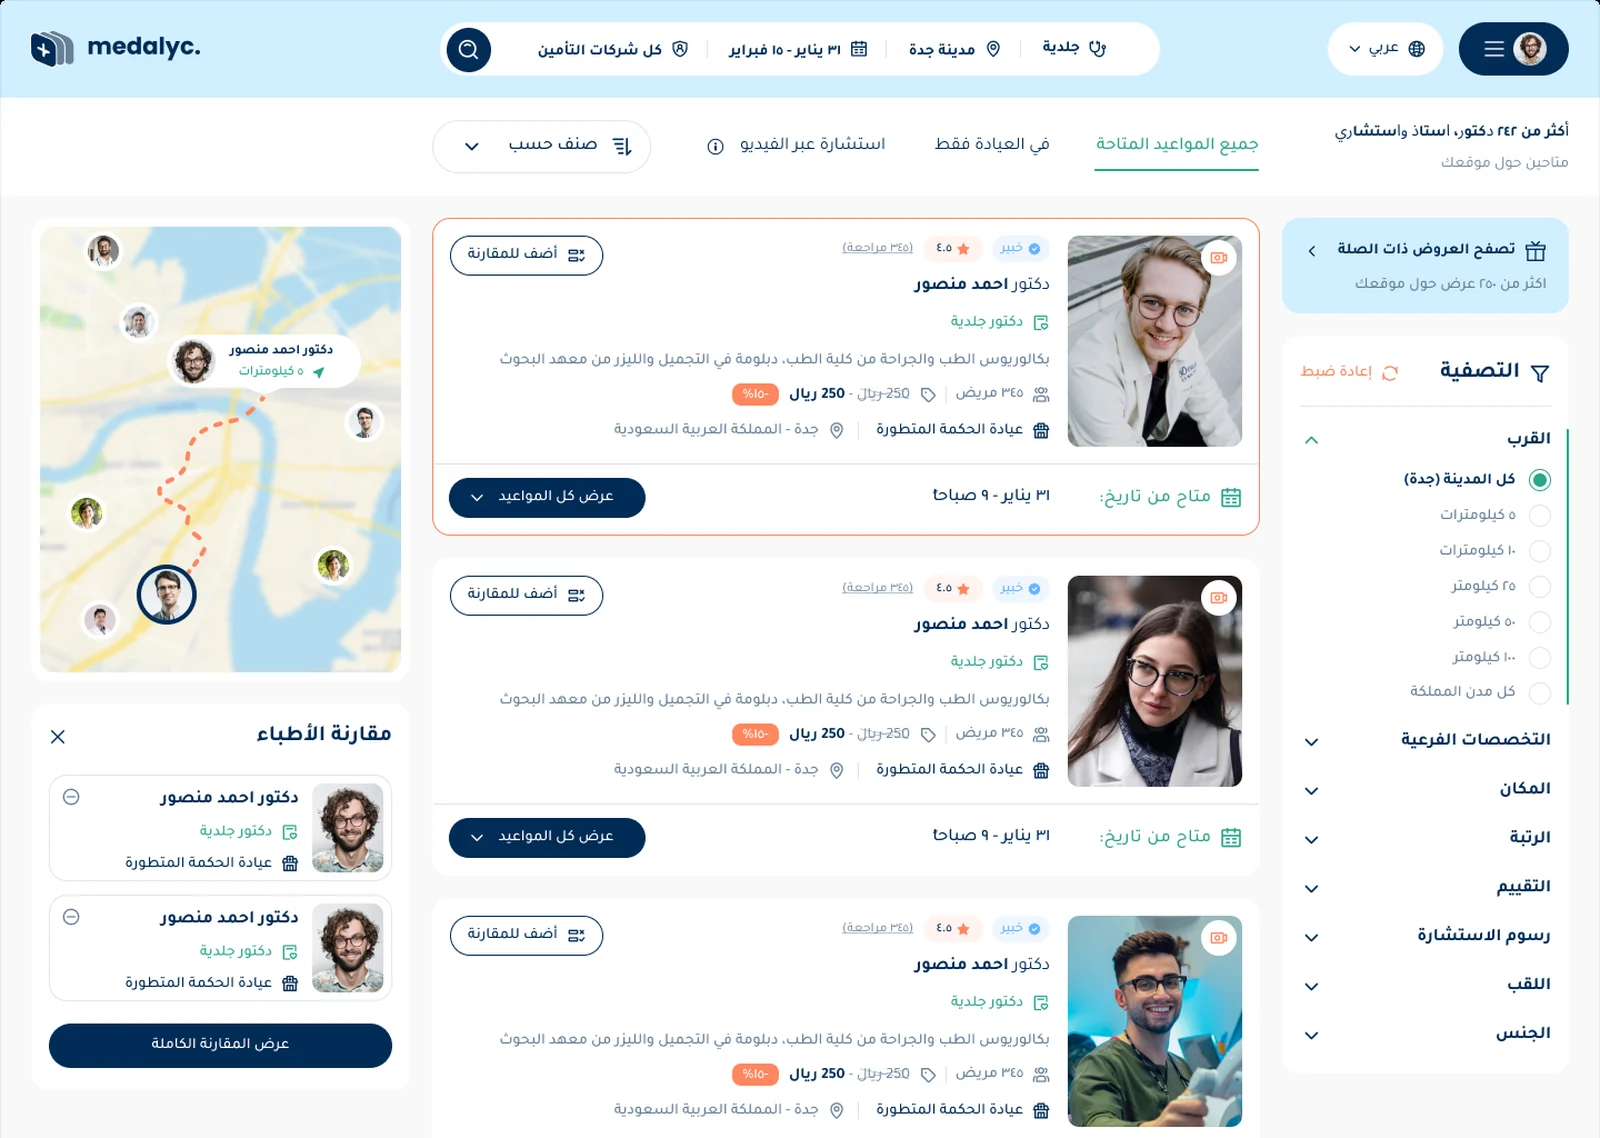The height and width of the screenshot is (1138, 1600).
Task: Click top-left doctor avatar pin on map
Action: click(x=103, y=251)
